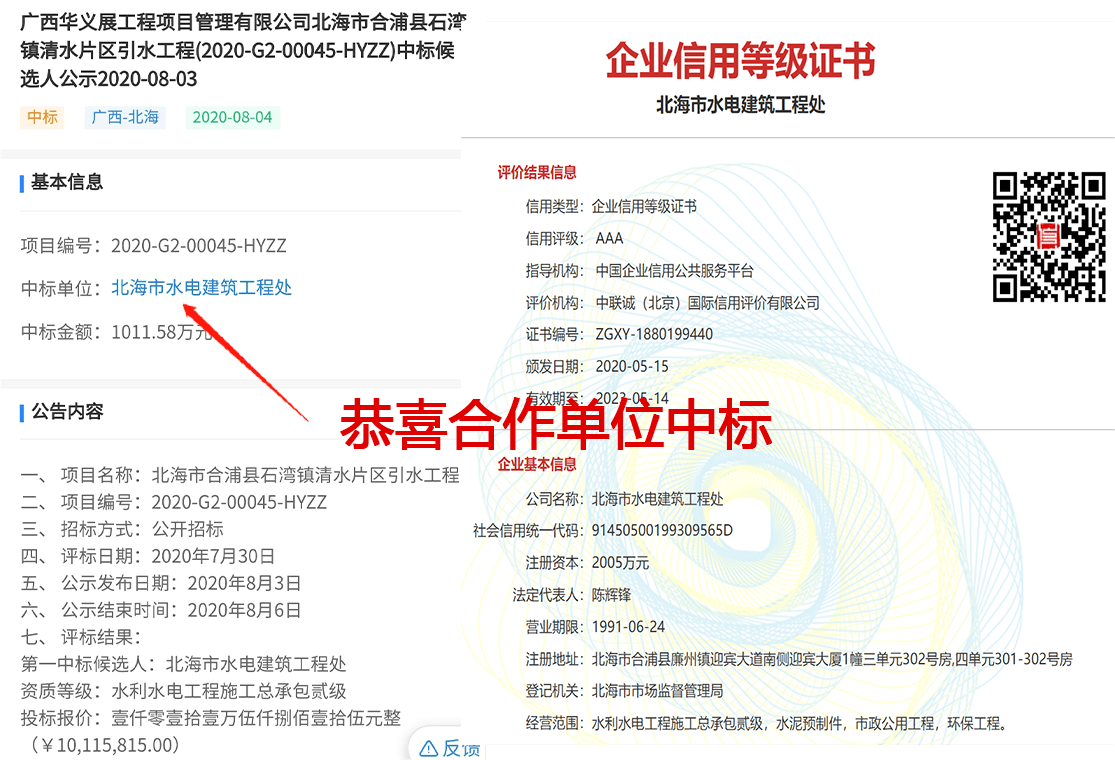Select 公司名称 北海市水电建筑工程处 row
The image size is (1115, 760).
coord(624,499)
